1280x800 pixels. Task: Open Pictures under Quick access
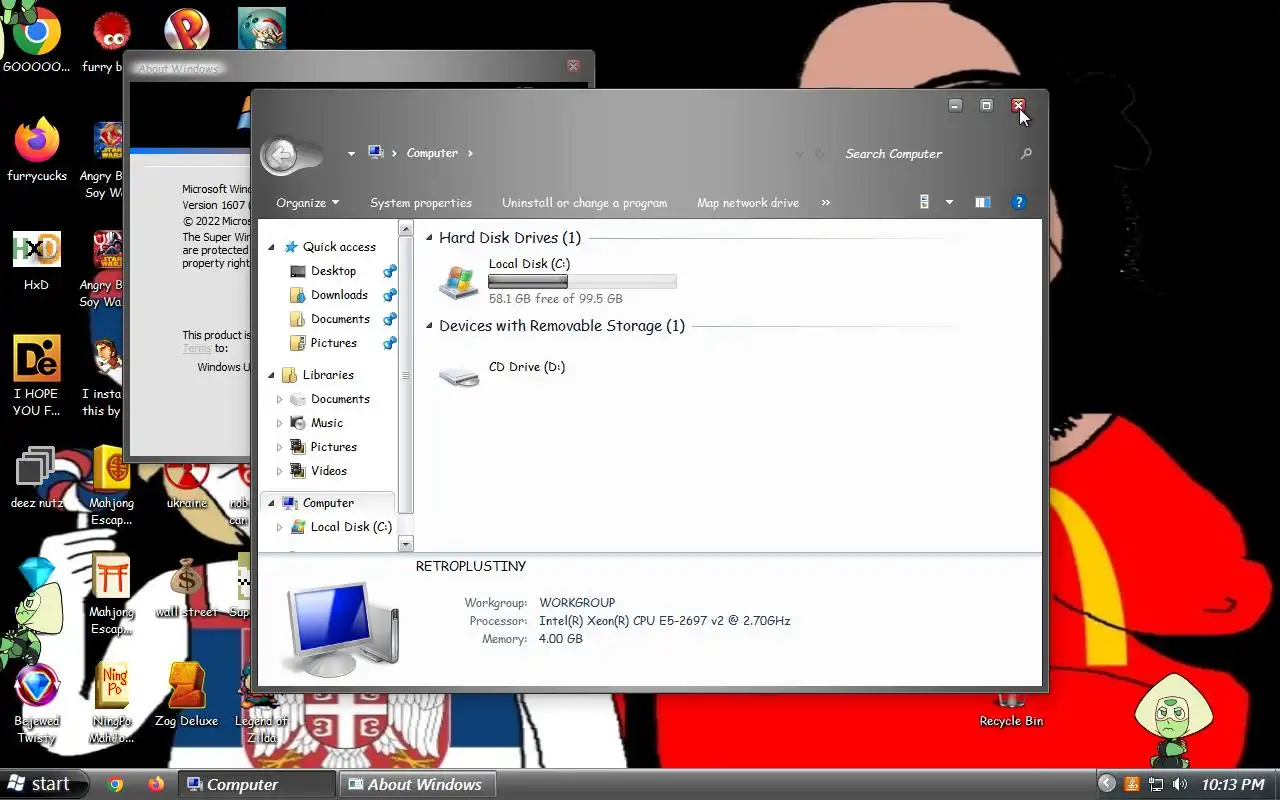click(333, 343)
